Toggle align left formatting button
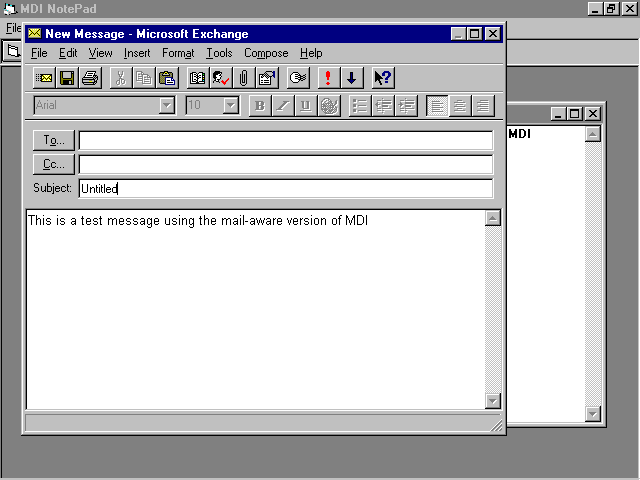 [438, 106]
